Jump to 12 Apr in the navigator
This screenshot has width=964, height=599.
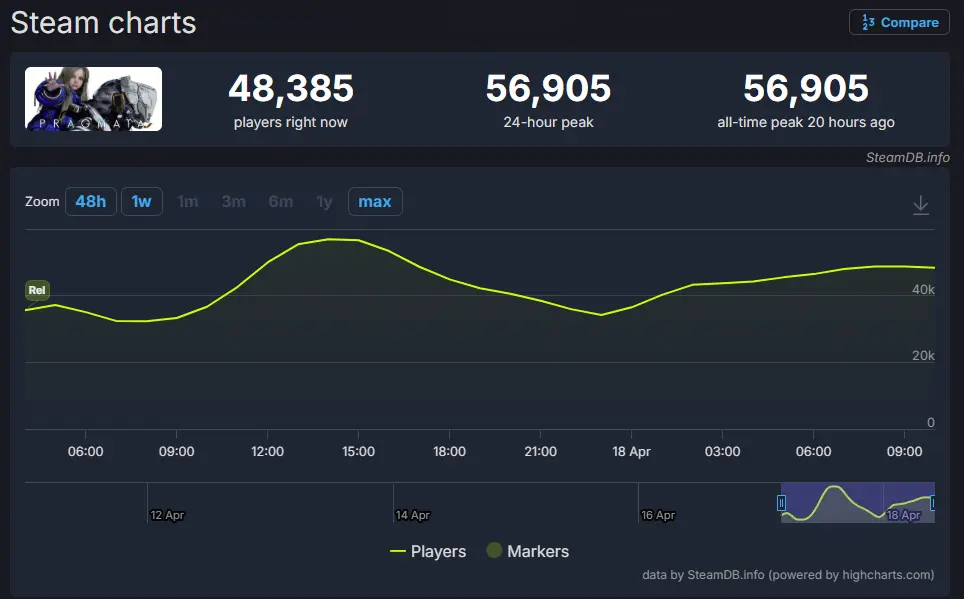[167, 515]
